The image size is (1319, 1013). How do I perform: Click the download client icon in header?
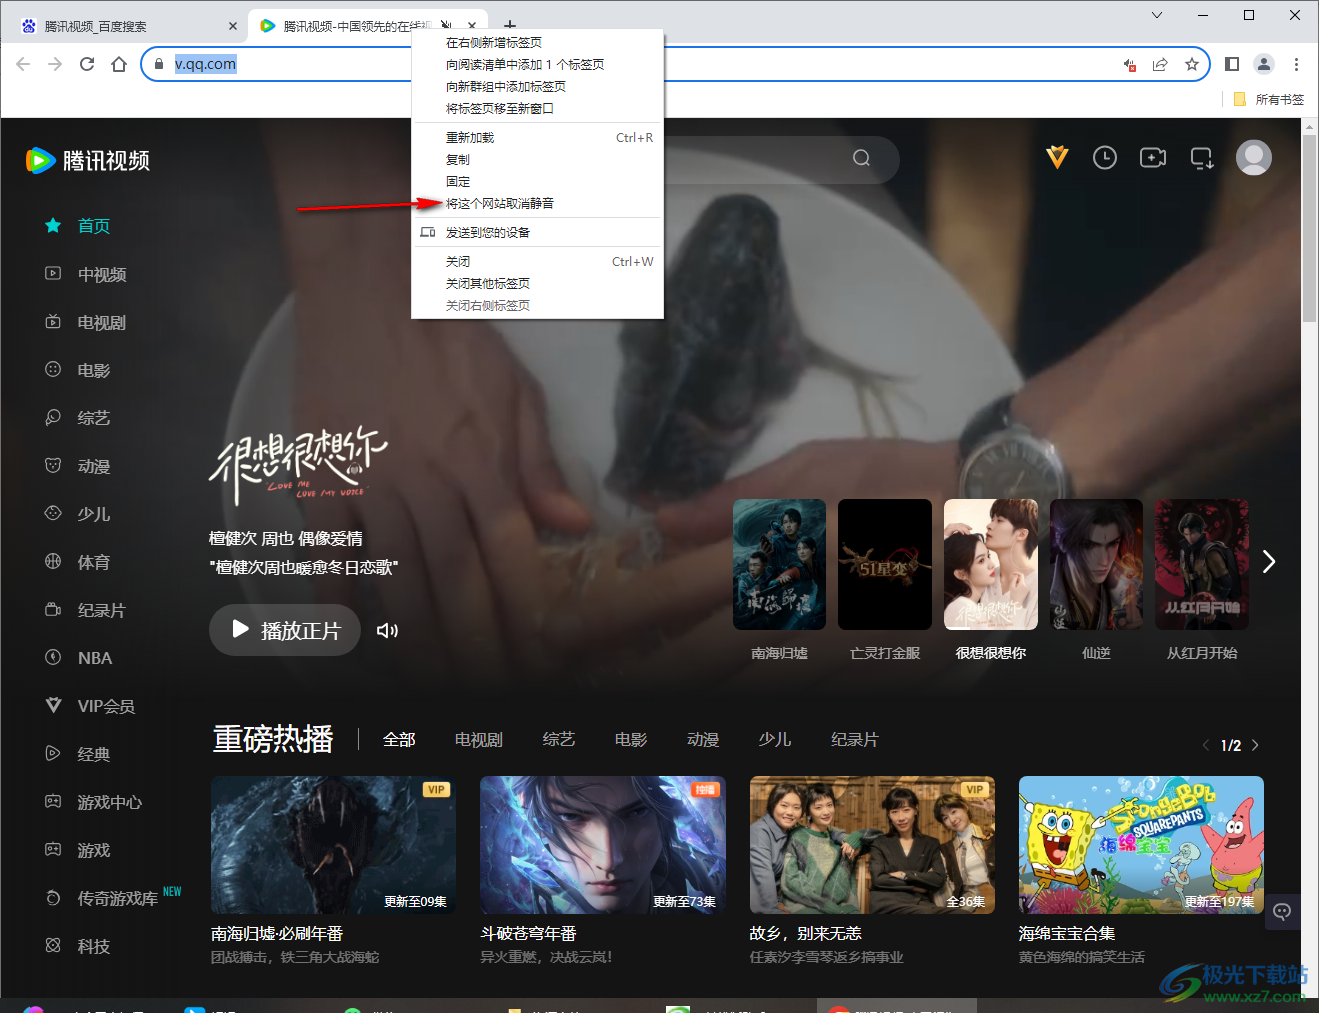coord(1202,158)
